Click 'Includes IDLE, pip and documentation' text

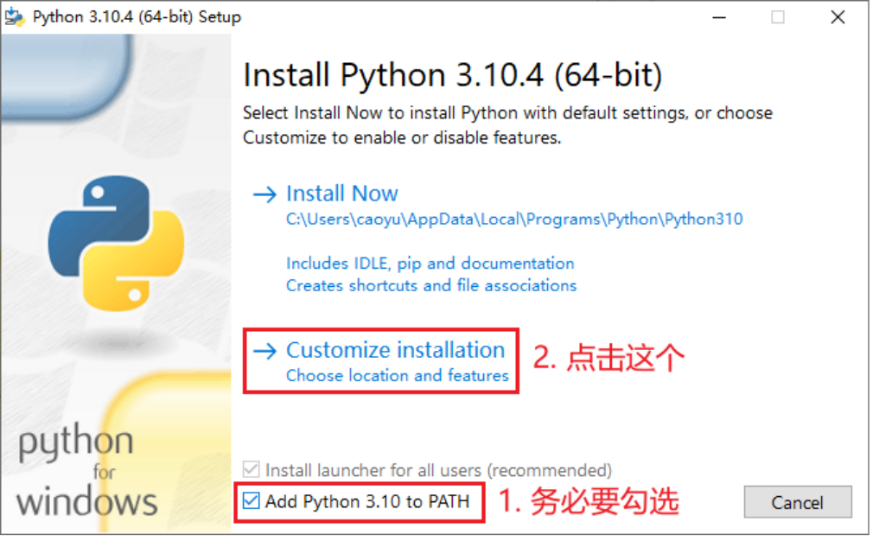[430, 264]
